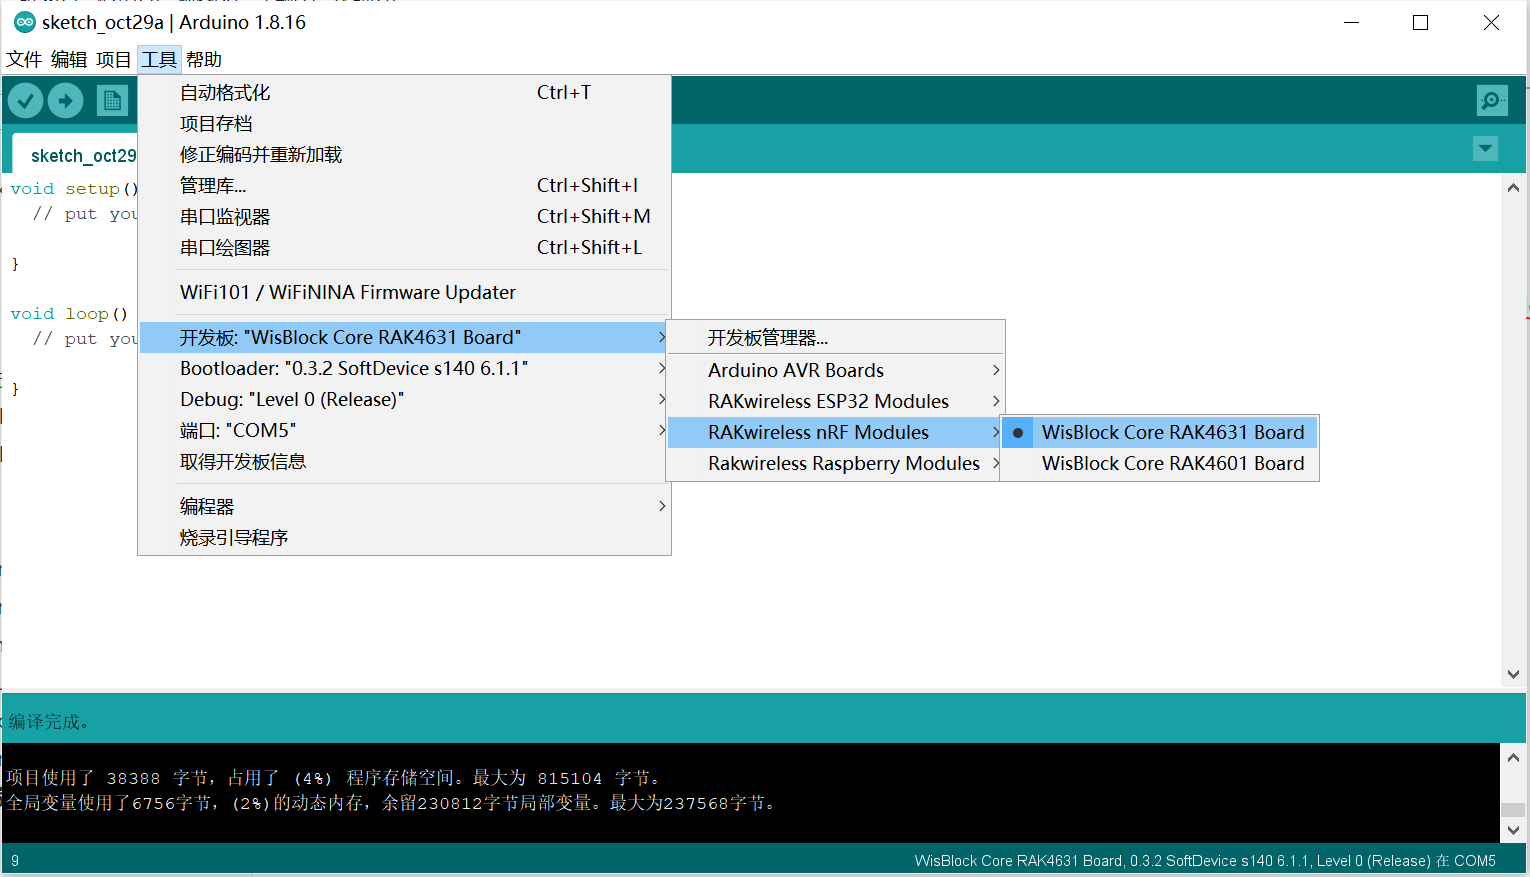The image size is (1530, 877).
Task: Open 串口监视器 from Tools menu
Action: pos(404,216)
